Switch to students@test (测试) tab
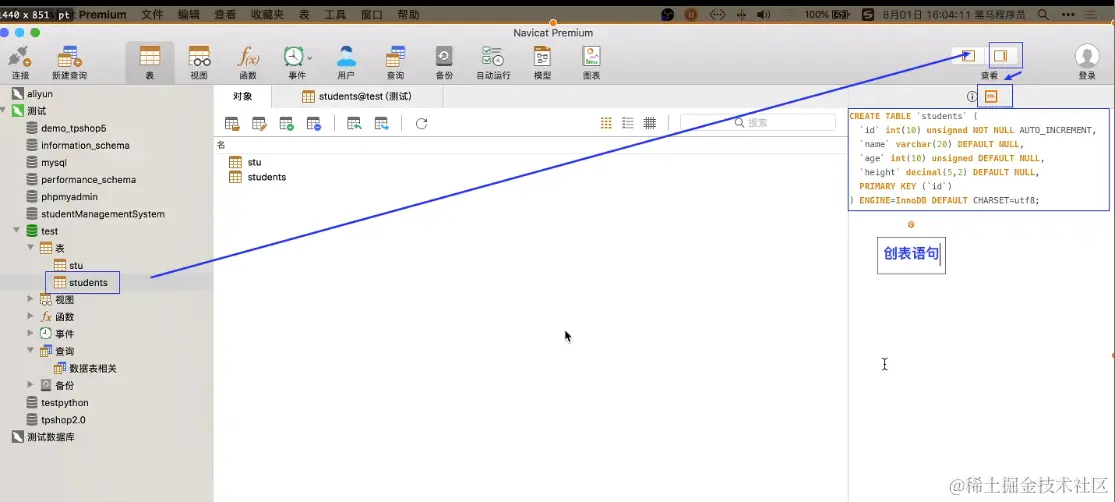This screenshot has height=502, width=1115. click(x=357, y=97)
